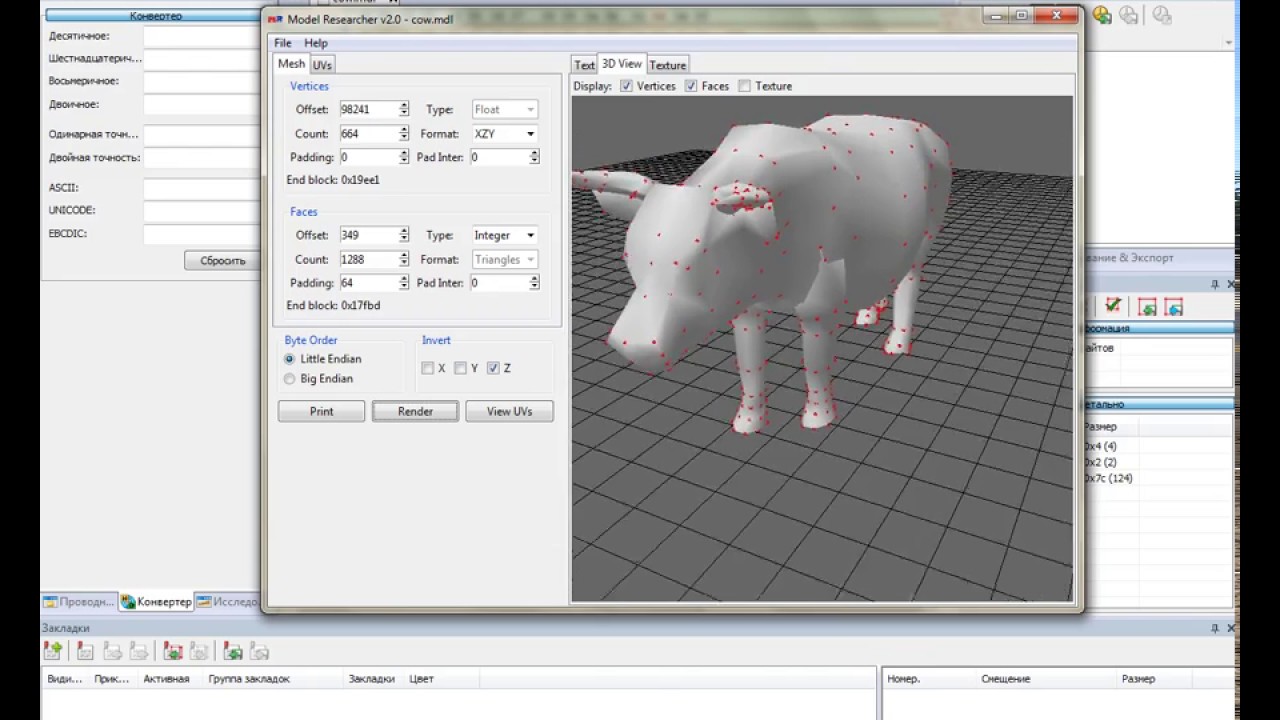The width and height of the screenshot is (1280, 720).
Task: Click the Model Researcher title bar app icon
Action: 276,20
